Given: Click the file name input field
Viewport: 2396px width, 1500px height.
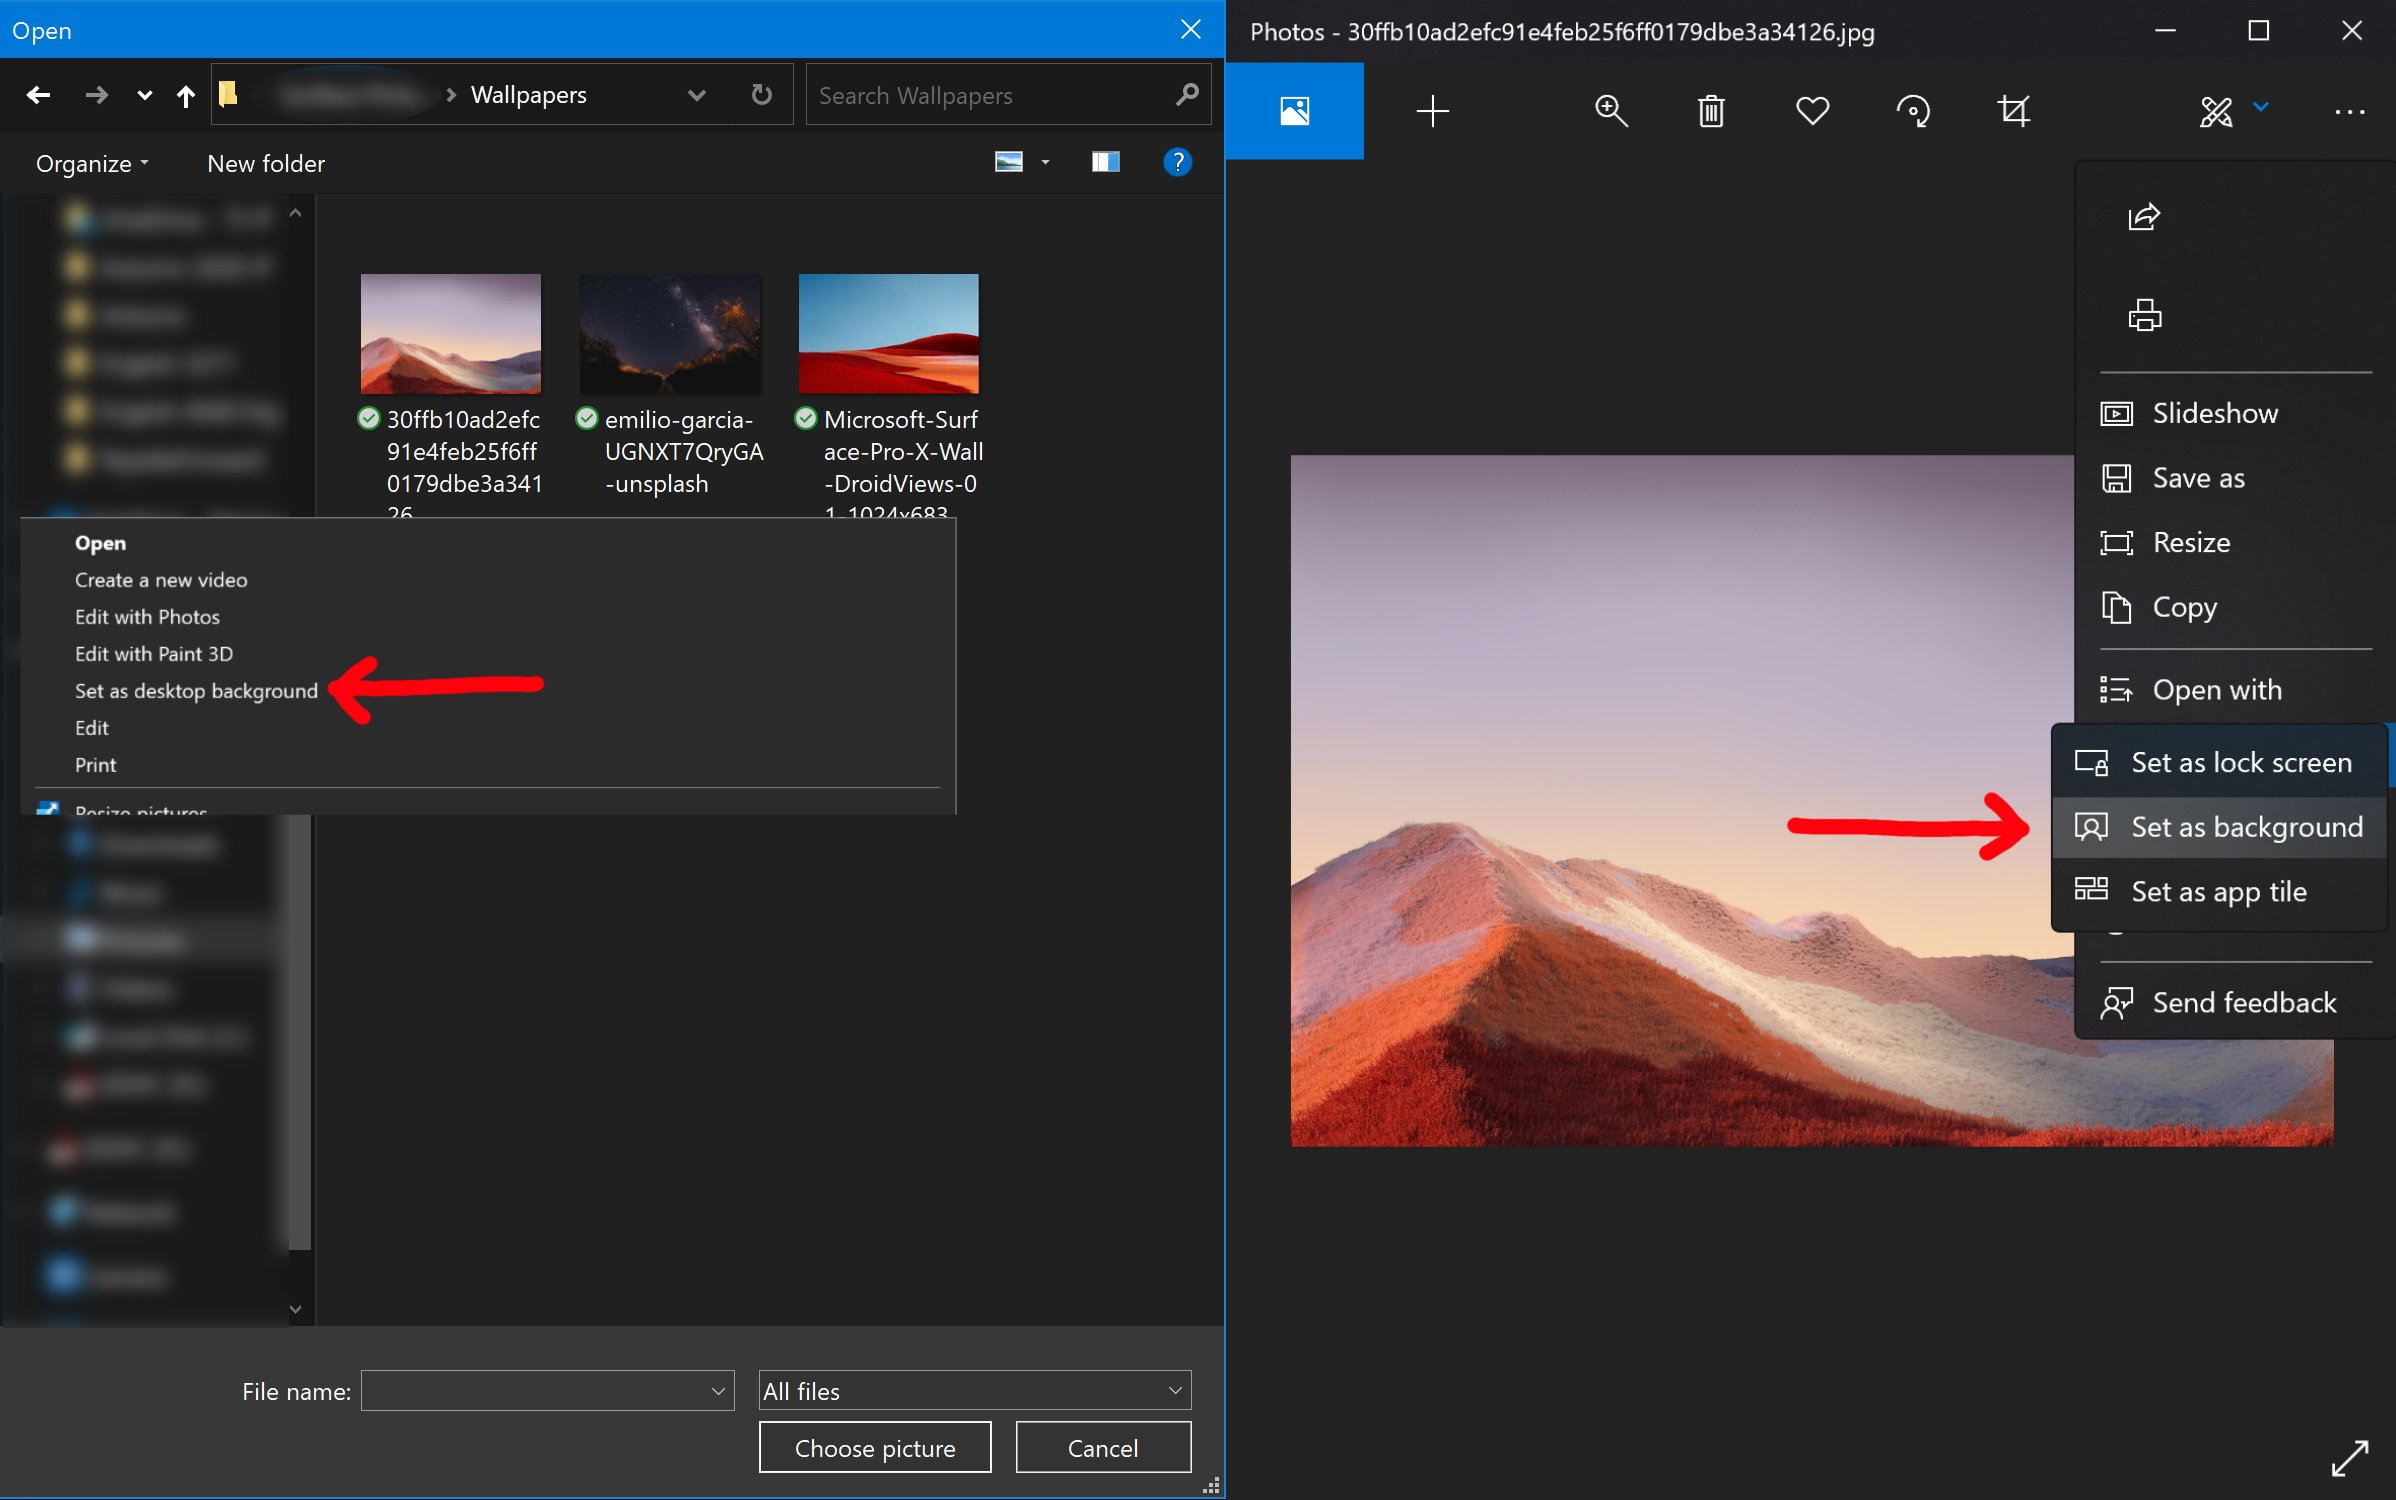Looking at the screenshot, I should coord(544,1389).
